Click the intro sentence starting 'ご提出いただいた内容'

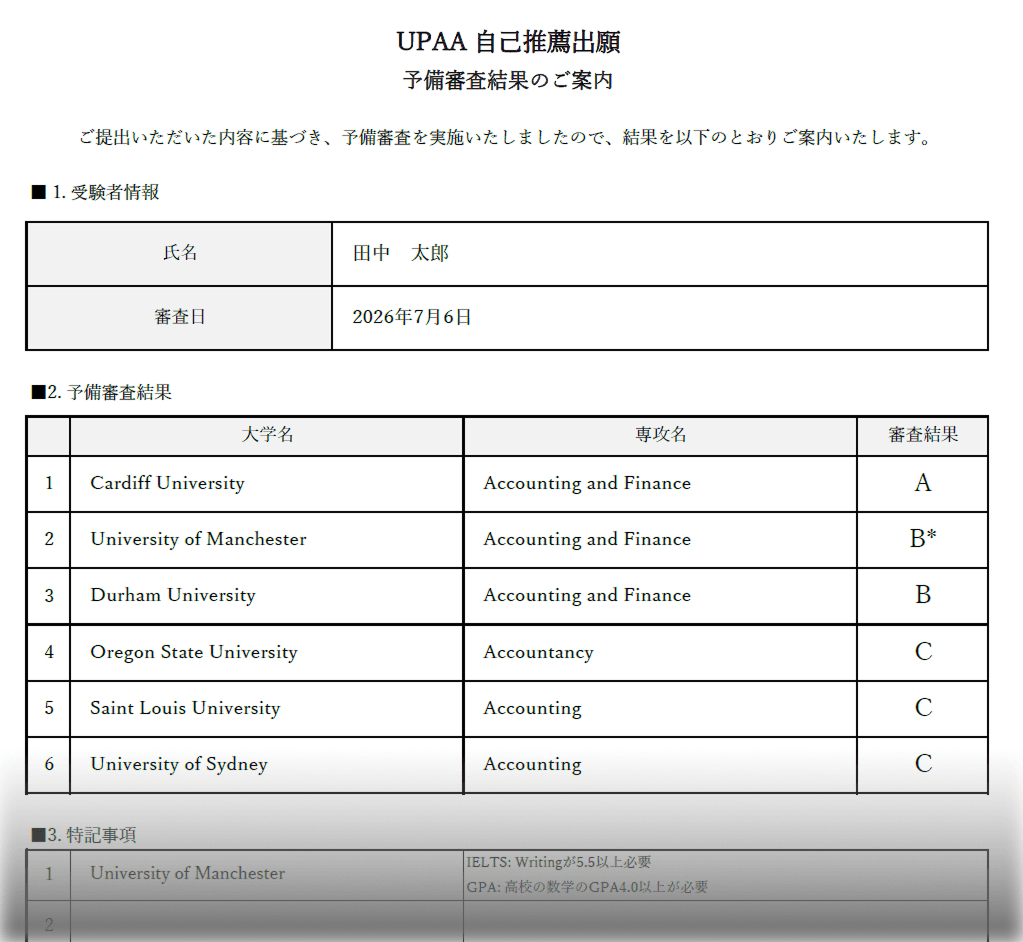[507, 137]
